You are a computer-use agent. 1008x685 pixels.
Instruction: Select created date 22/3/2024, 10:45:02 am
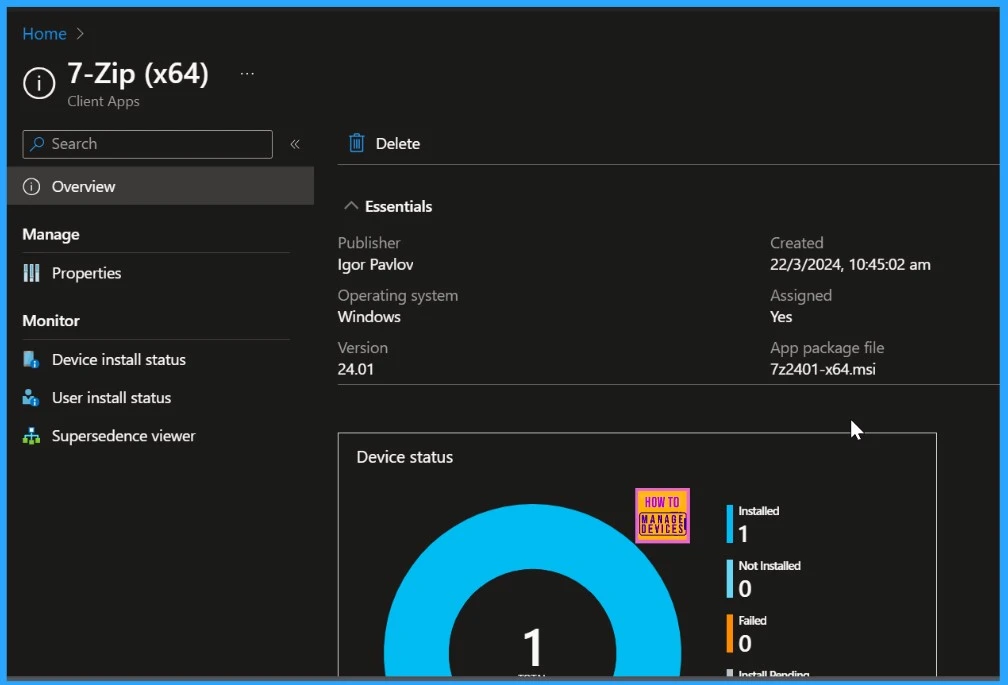coord(850,265)
